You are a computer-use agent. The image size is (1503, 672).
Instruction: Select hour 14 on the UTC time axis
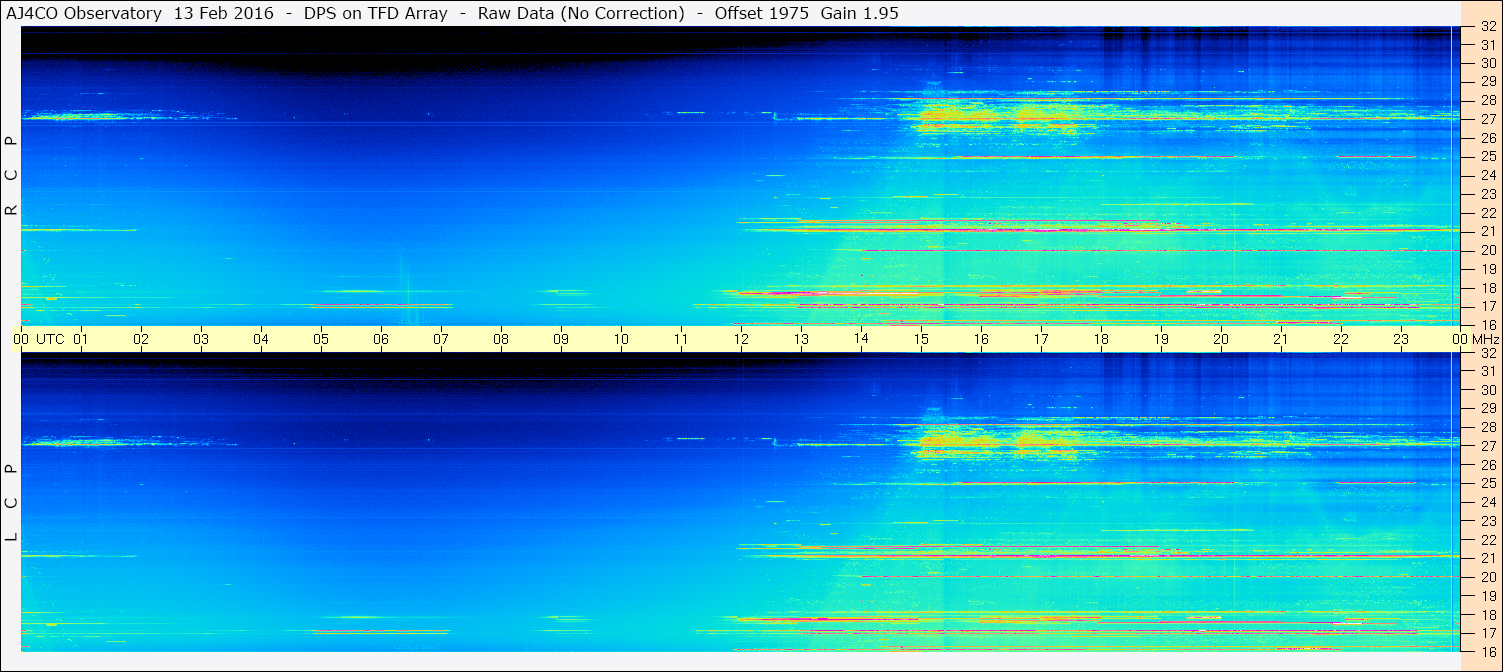point(861,339)
